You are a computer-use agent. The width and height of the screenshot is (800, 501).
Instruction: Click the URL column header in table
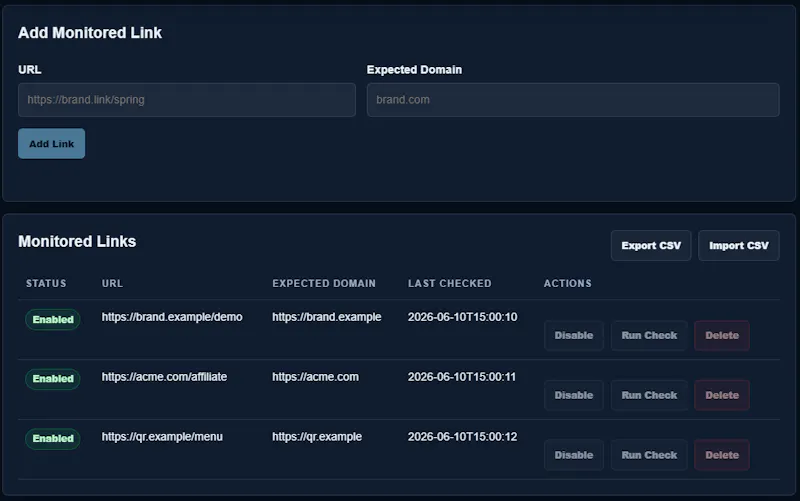coord(112,283)
